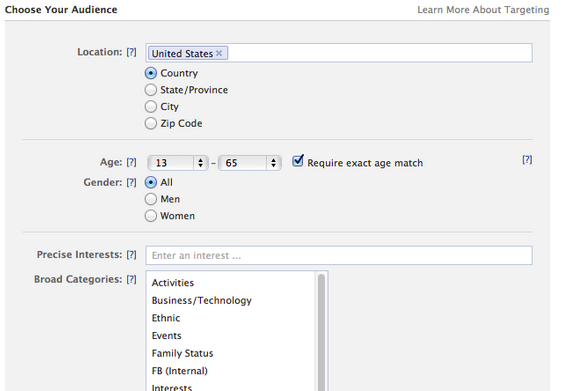Select Family Status in Broad Categories
Screen dimensions: 565x391
pos(182,353)
